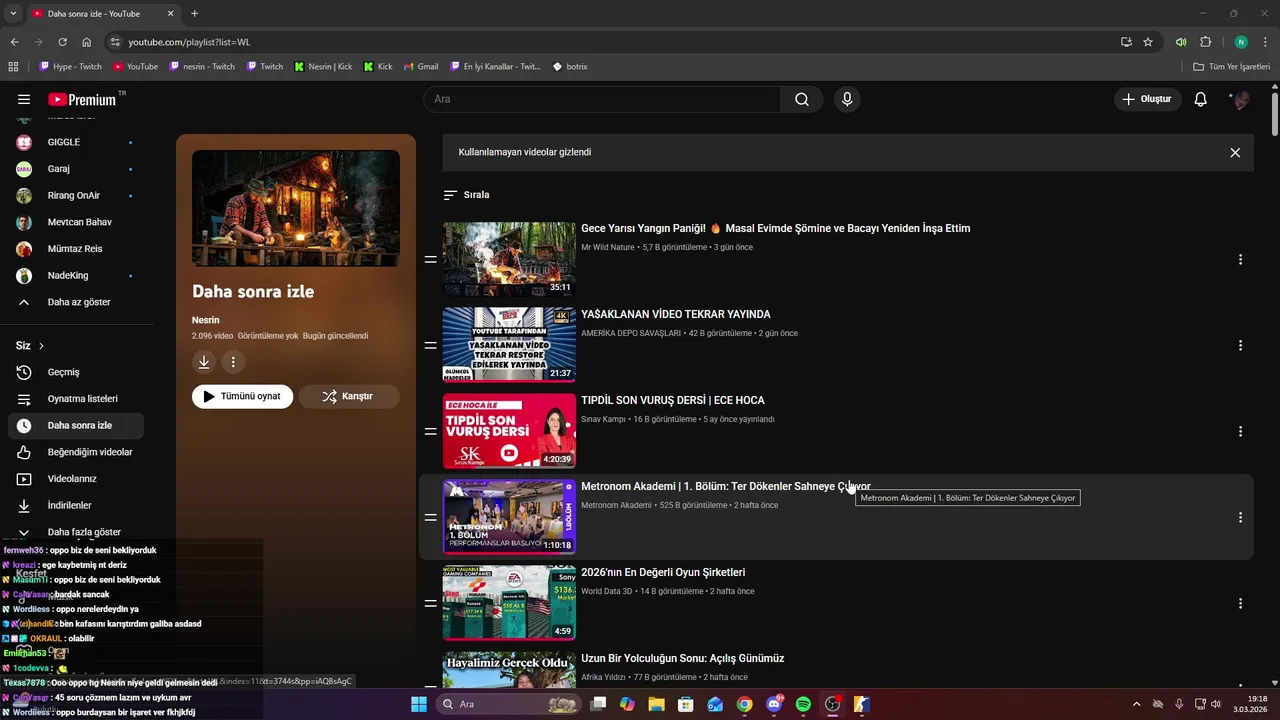Open Oluştur create menu
Viewport: 1280px width, 720px height.
1148,99
